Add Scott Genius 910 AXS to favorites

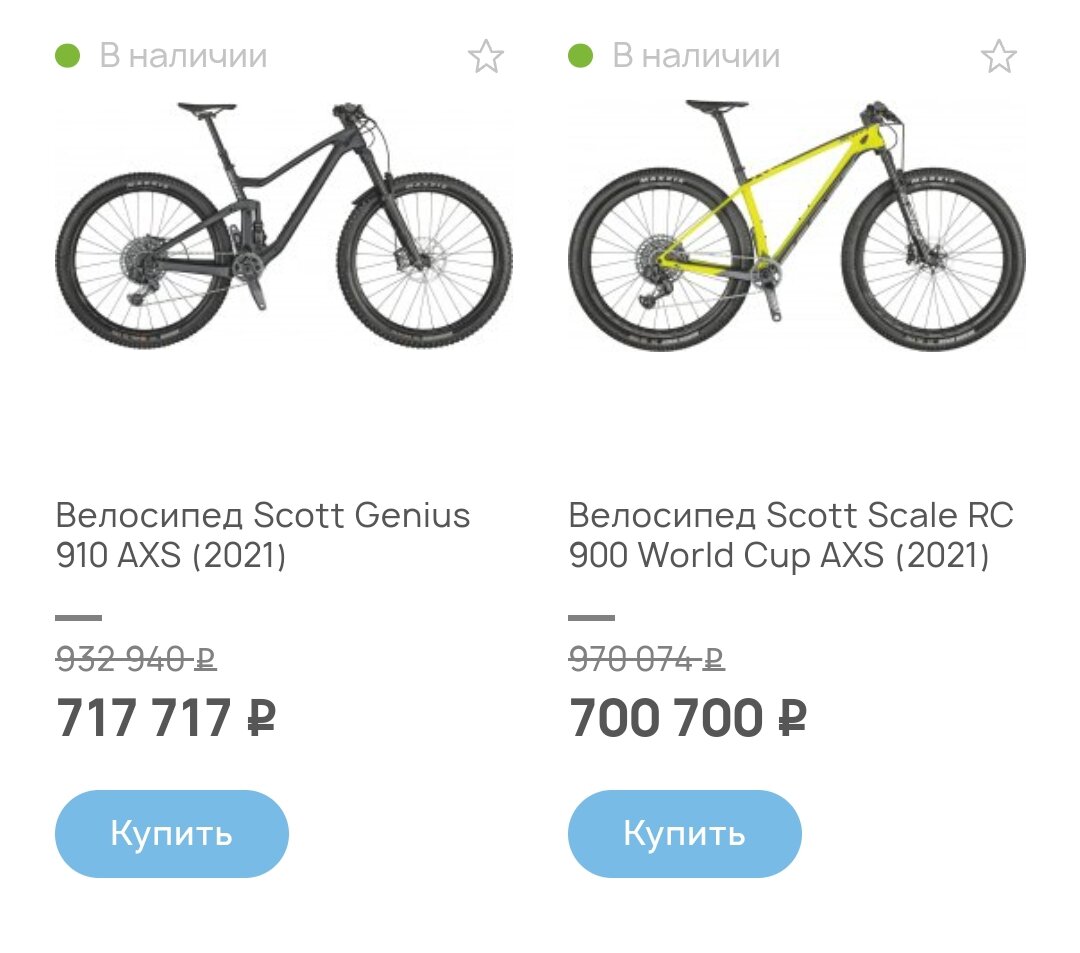[486, 56]
